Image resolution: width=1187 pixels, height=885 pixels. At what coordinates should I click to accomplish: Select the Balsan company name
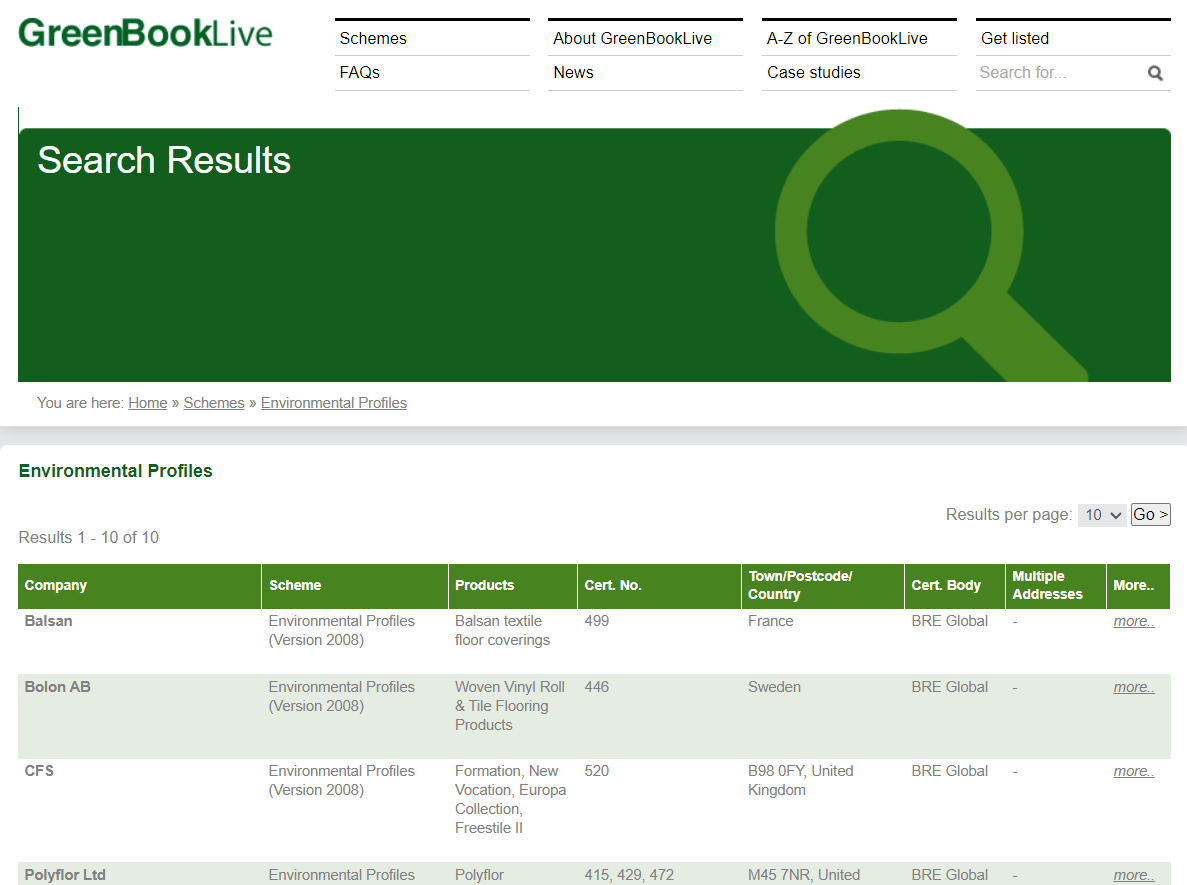(x=48, y=622)
